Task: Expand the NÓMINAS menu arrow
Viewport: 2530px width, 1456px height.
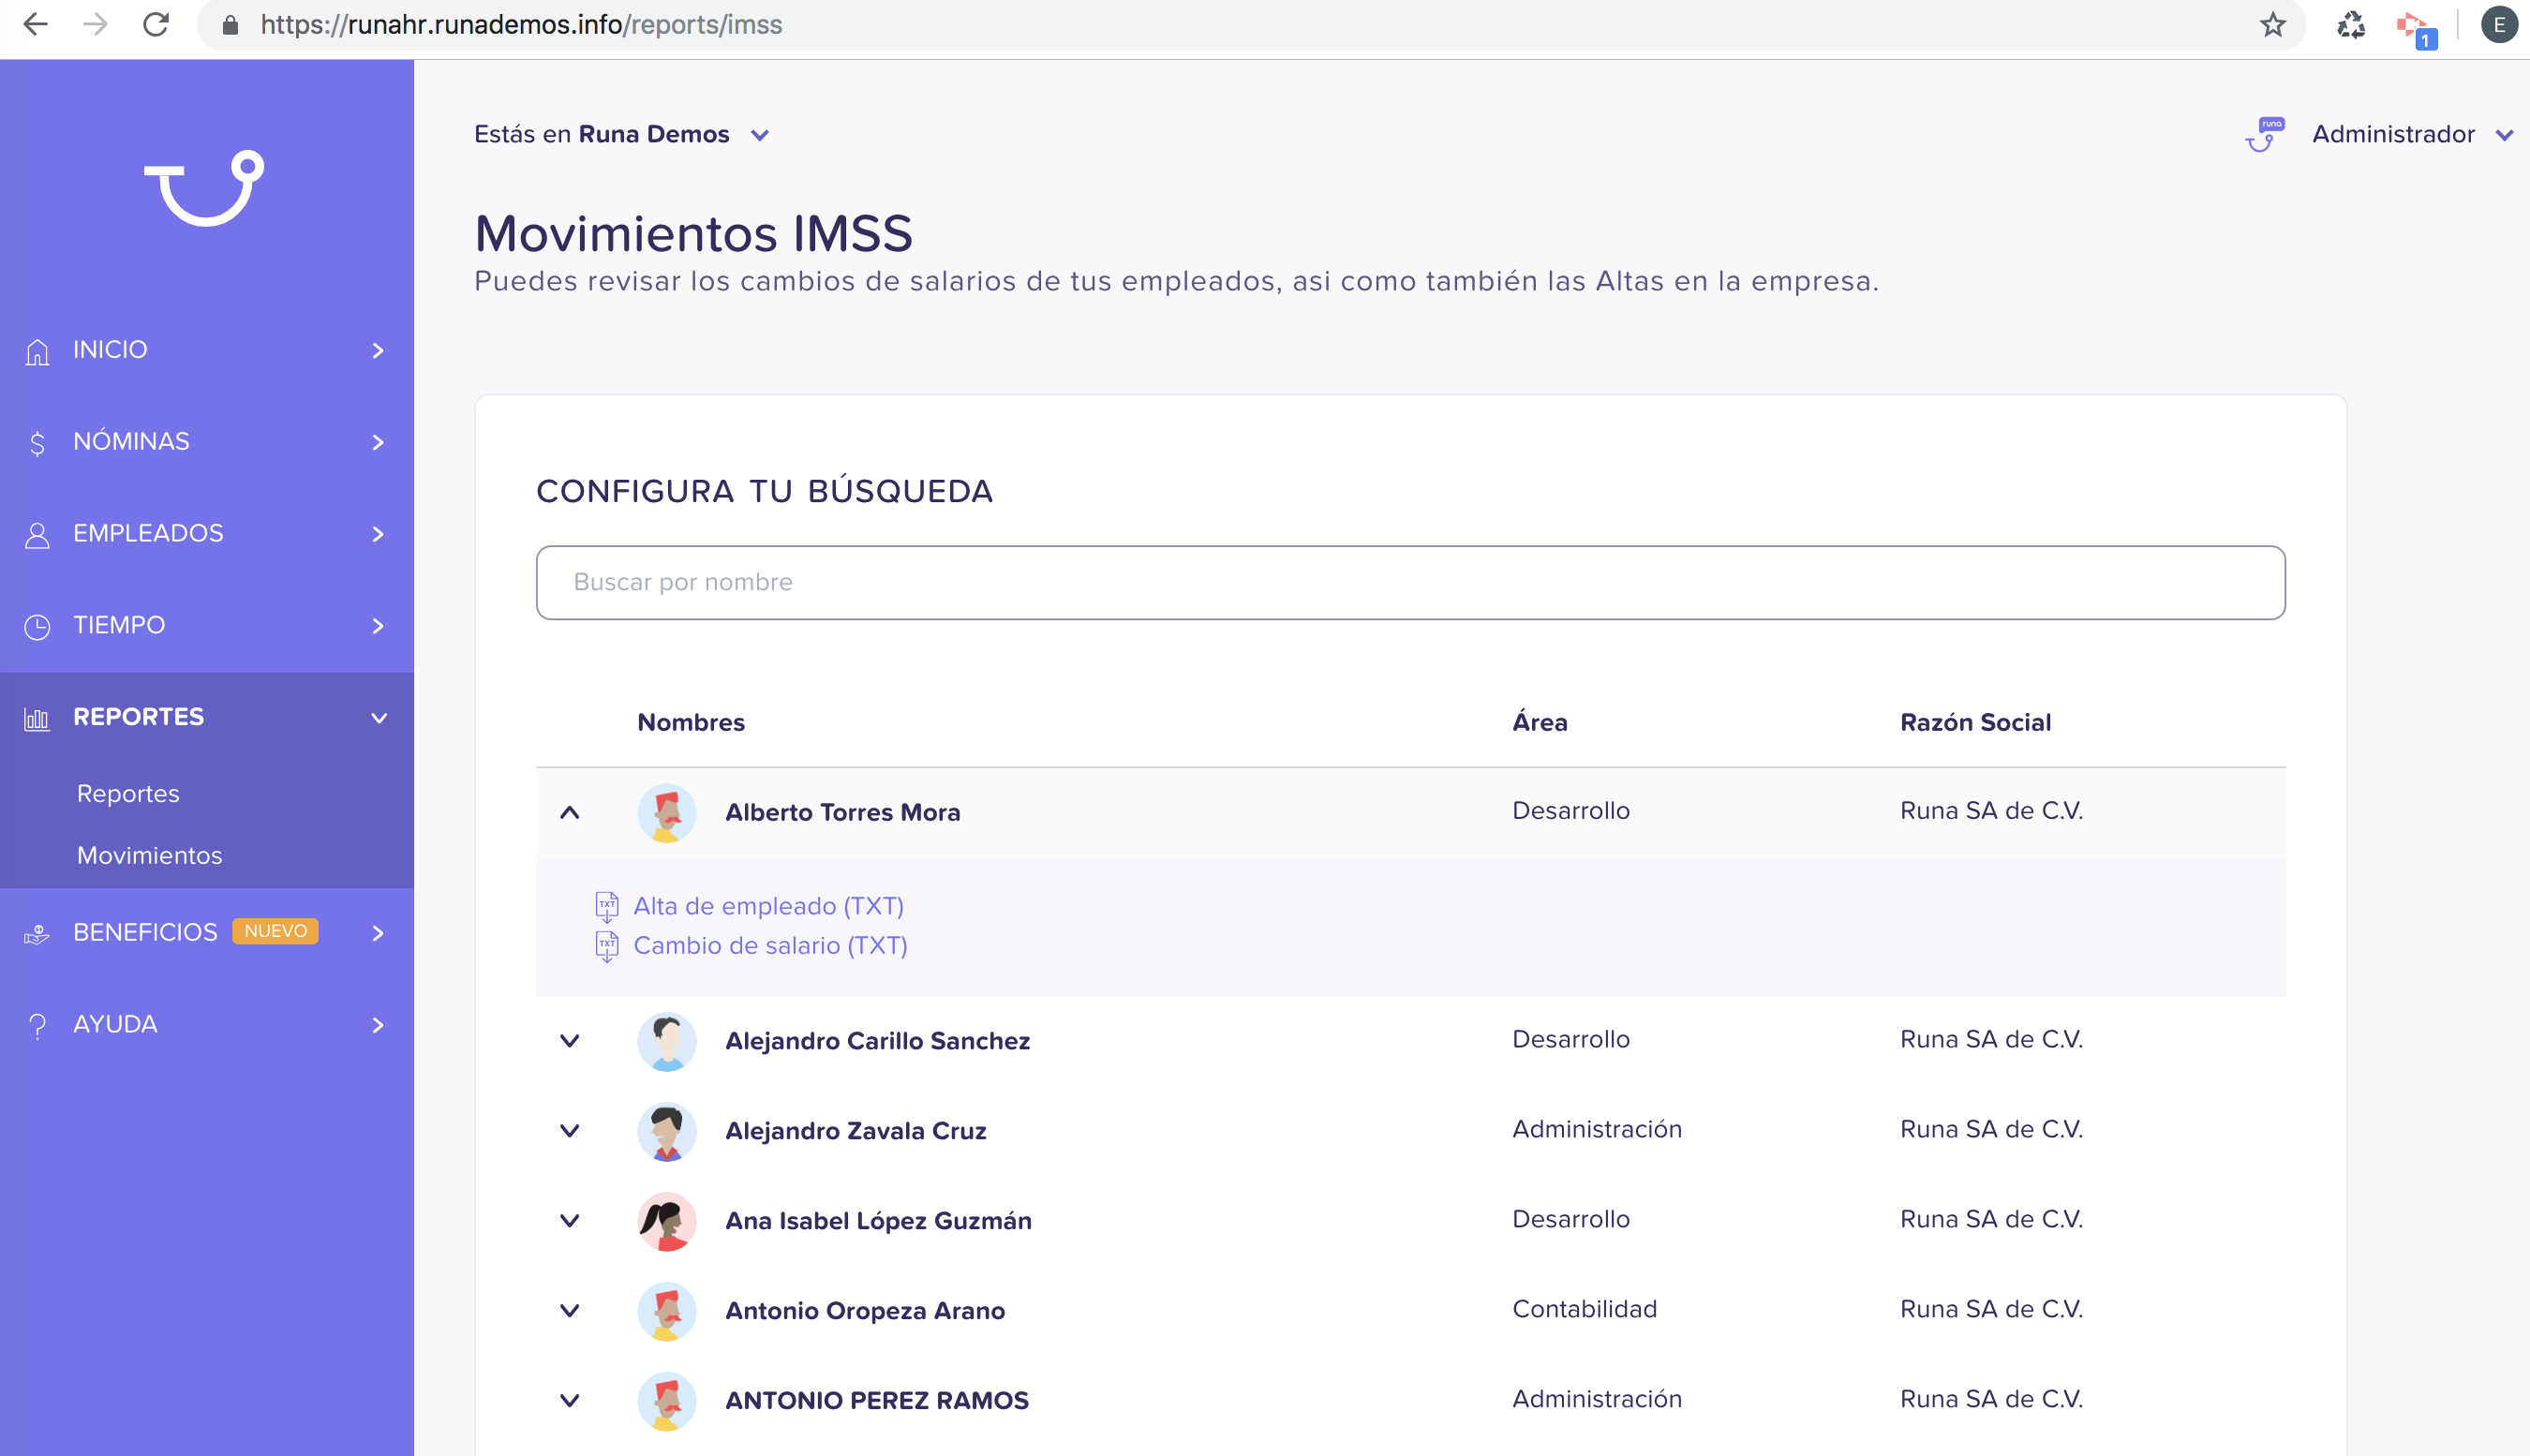Action: point(378,442)
